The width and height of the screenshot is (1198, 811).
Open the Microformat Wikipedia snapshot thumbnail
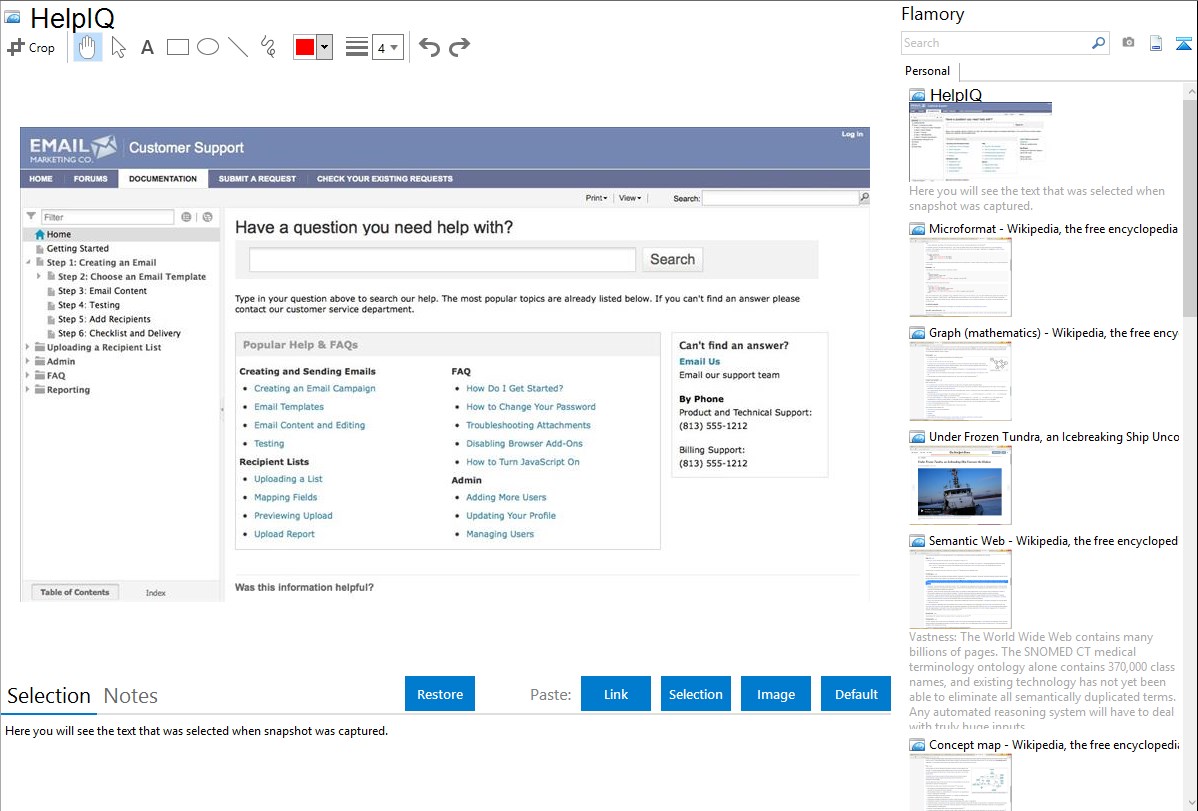[960, 277]
